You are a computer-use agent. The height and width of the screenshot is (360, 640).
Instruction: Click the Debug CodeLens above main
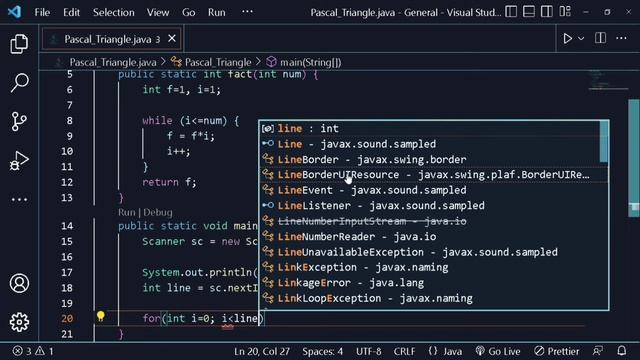click(158, 212)
